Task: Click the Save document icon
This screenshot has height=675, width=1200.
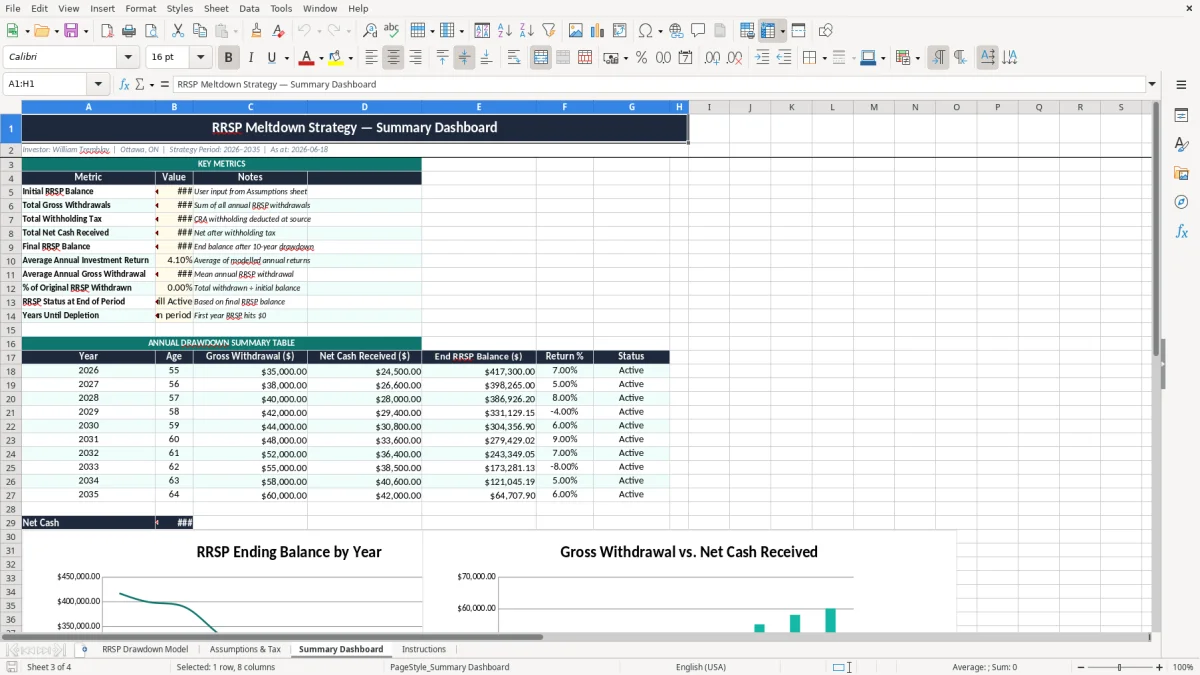Action: (71, 31)
